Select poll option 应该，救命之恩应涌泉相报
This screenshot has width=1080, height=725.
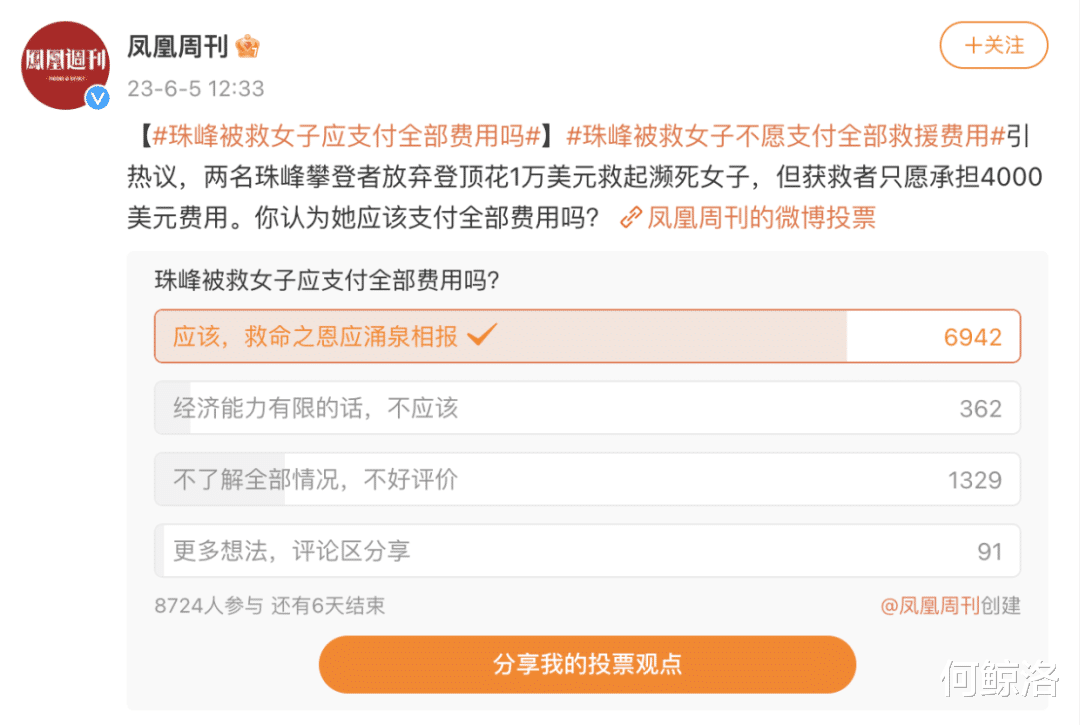pos(315,336)
